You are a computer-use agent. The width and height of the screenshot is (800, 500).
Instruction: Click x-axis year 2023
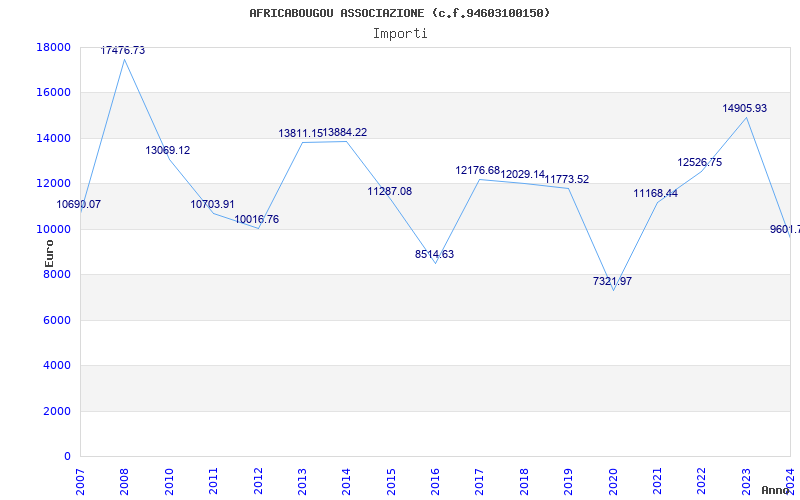[746, 481]
